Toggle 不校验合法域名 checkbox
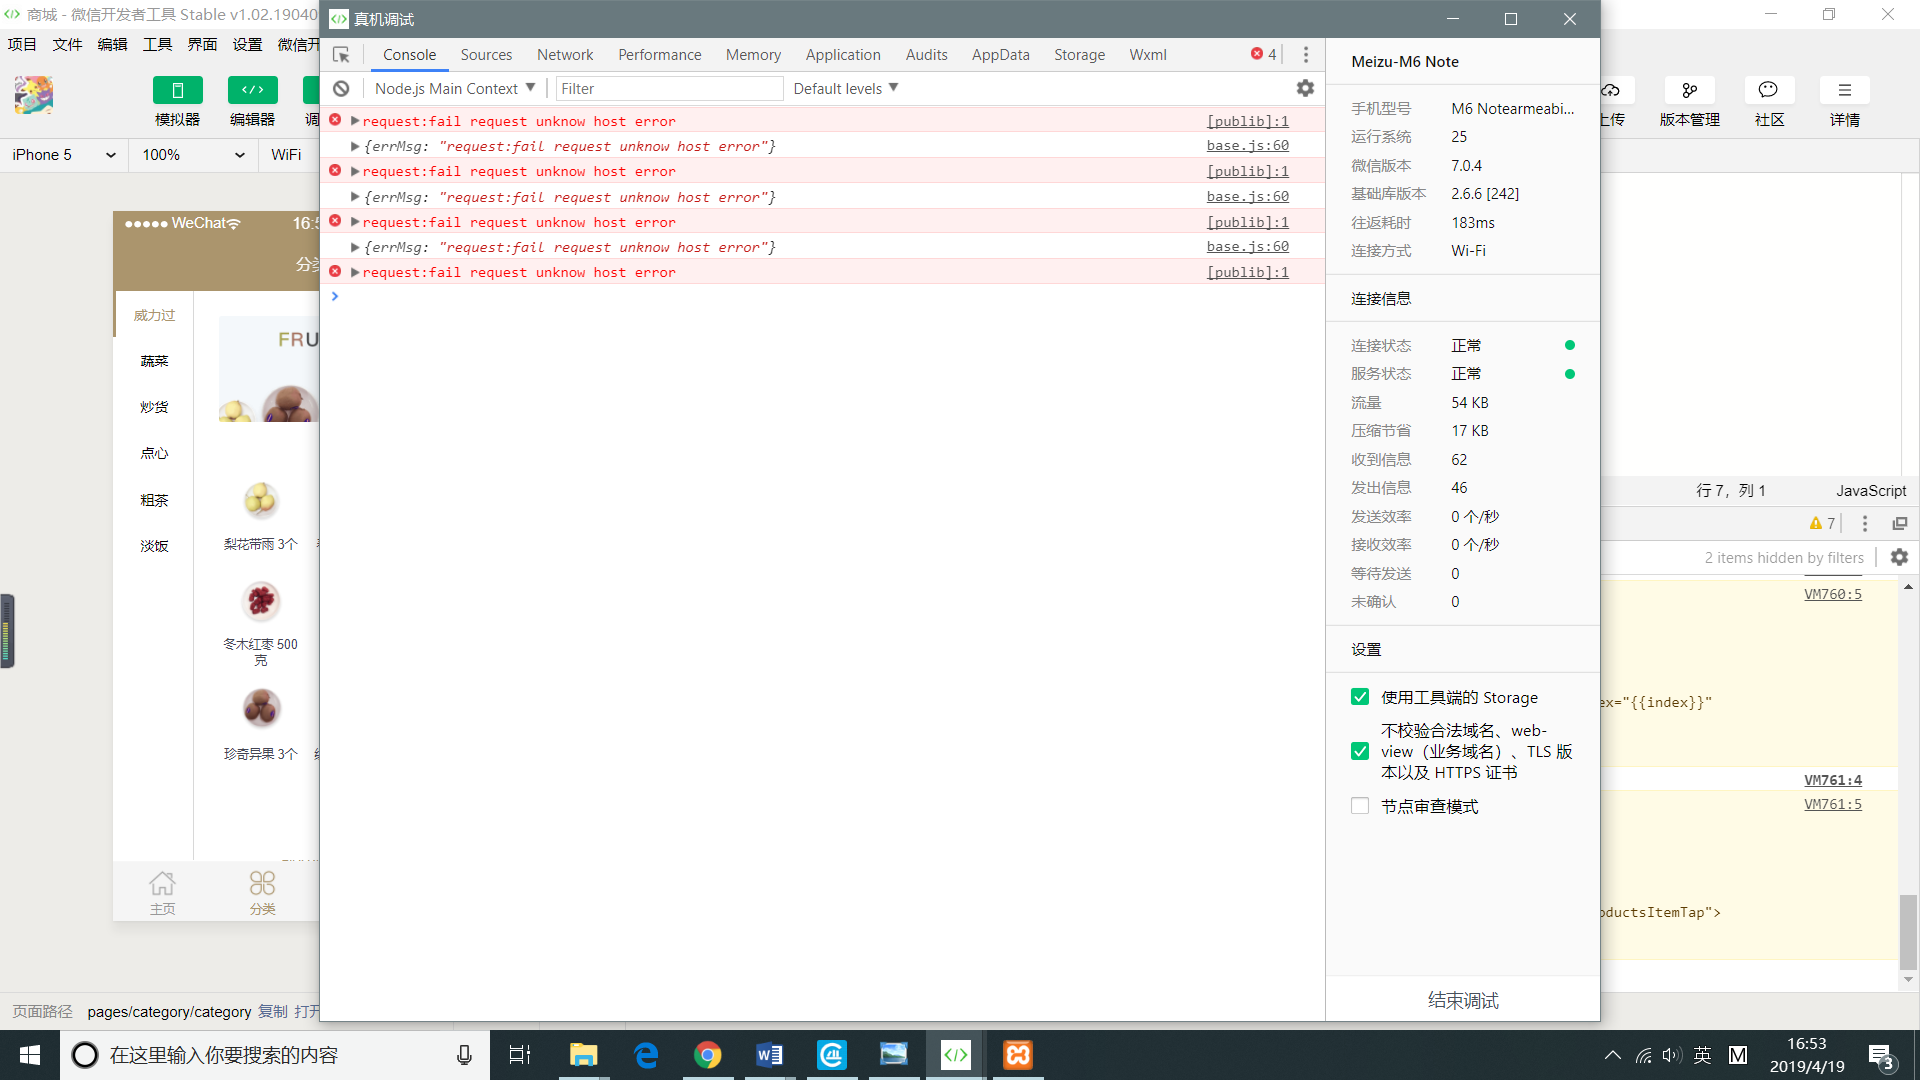 (x=1360, y=751)
